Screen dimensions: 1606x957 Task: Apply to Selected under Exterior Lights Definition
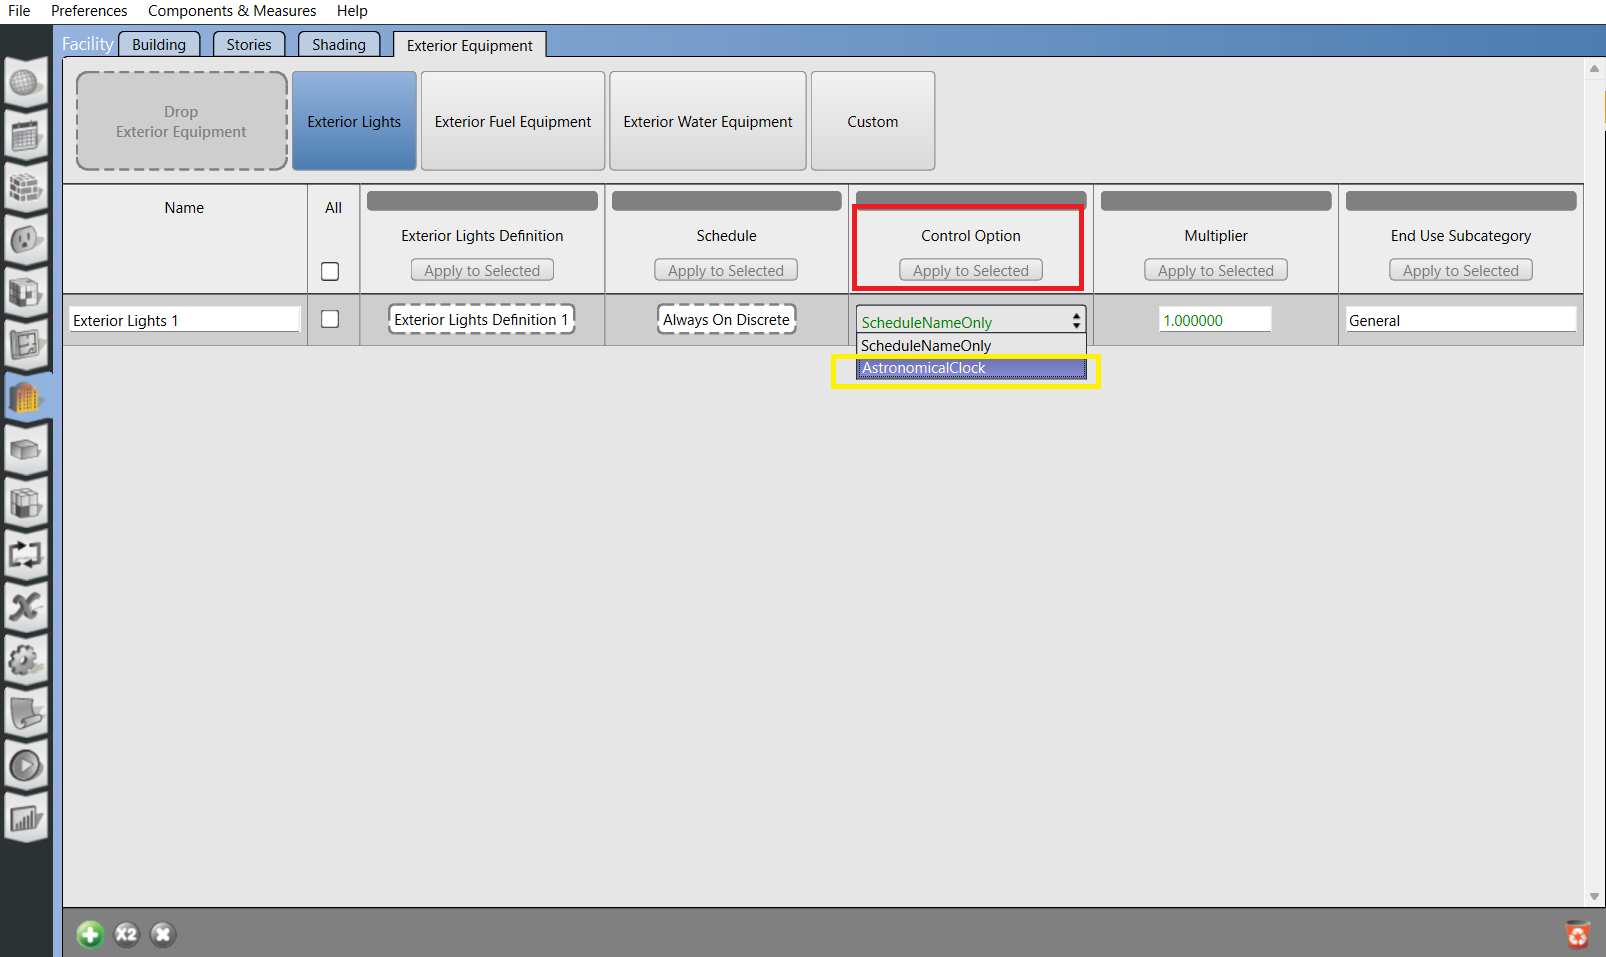(482, 270)
